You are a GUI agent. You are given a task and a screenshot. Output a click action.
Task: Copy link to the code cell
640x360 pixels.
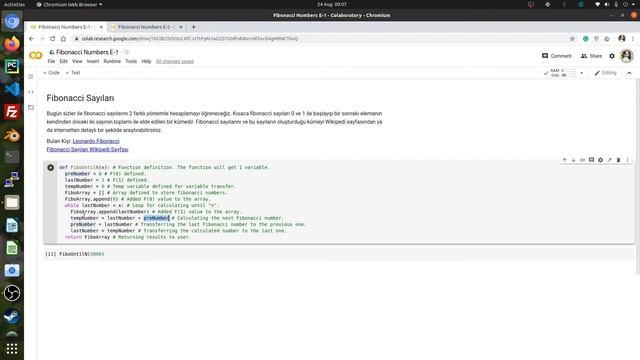[582, 160]
